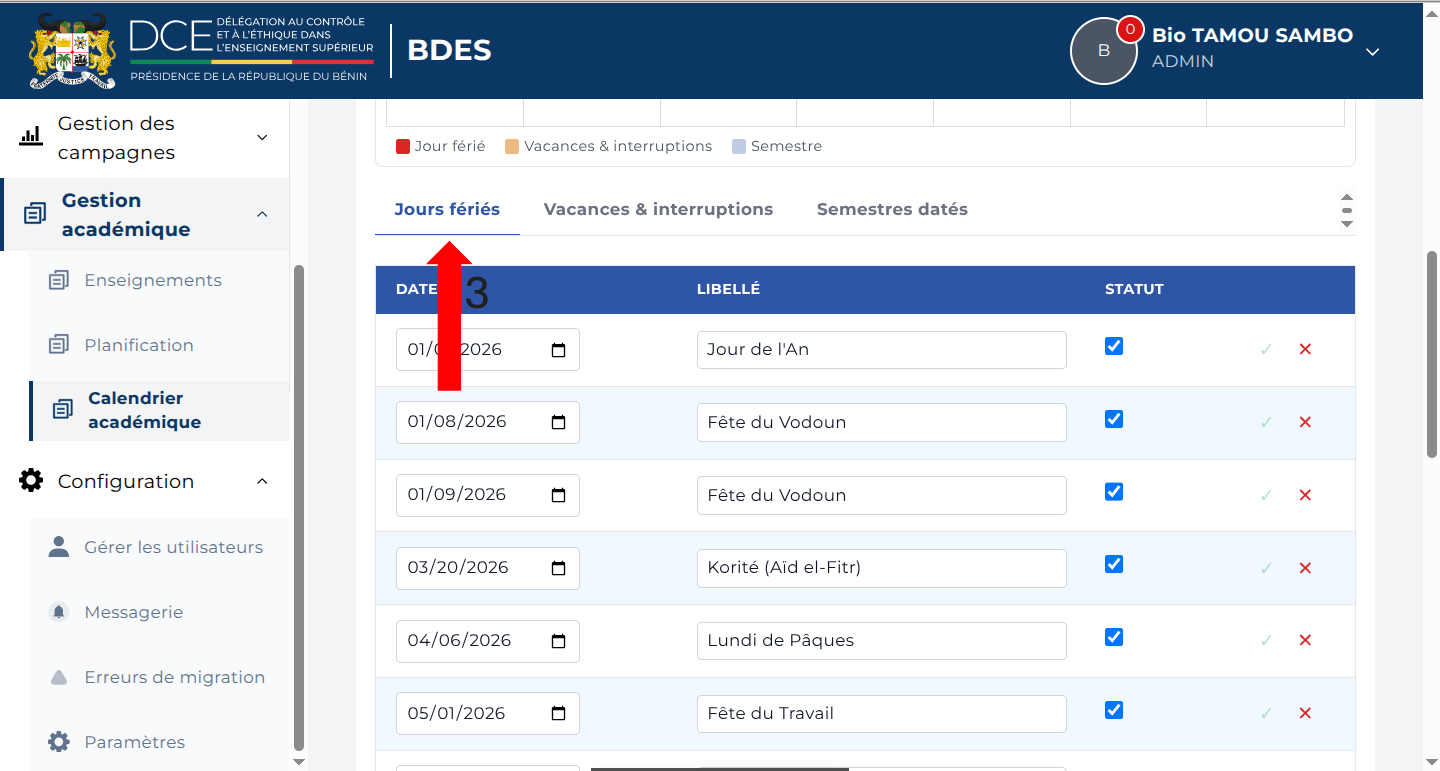This screenshot has height=771, width=1440.
Task: Click the green confirm checkmark for Korité row
Action: coord(1266,568)
